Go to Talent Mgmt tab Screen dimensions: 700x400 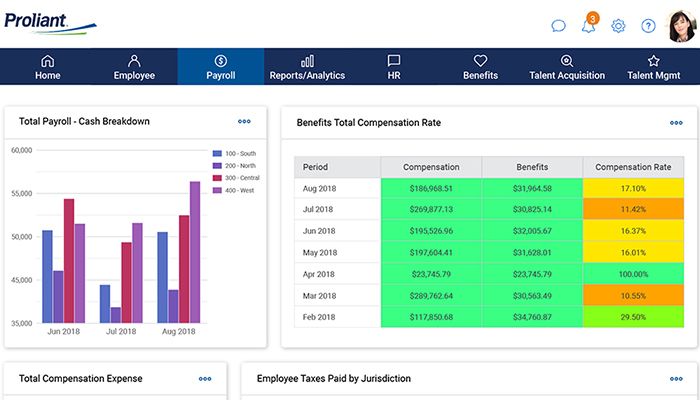click(x=653, y=67)
